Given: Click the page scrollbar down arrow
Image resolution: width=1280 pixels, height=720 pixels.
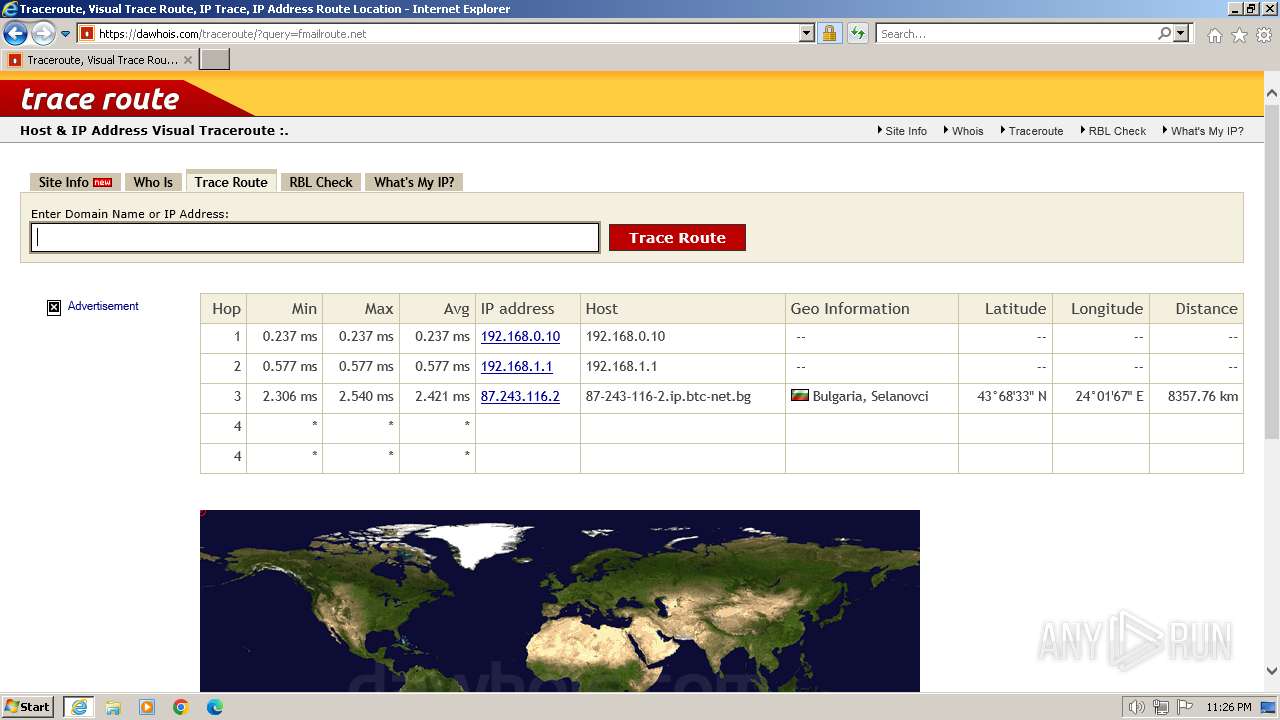Looking at the screenshot, I should (1271, 671).
